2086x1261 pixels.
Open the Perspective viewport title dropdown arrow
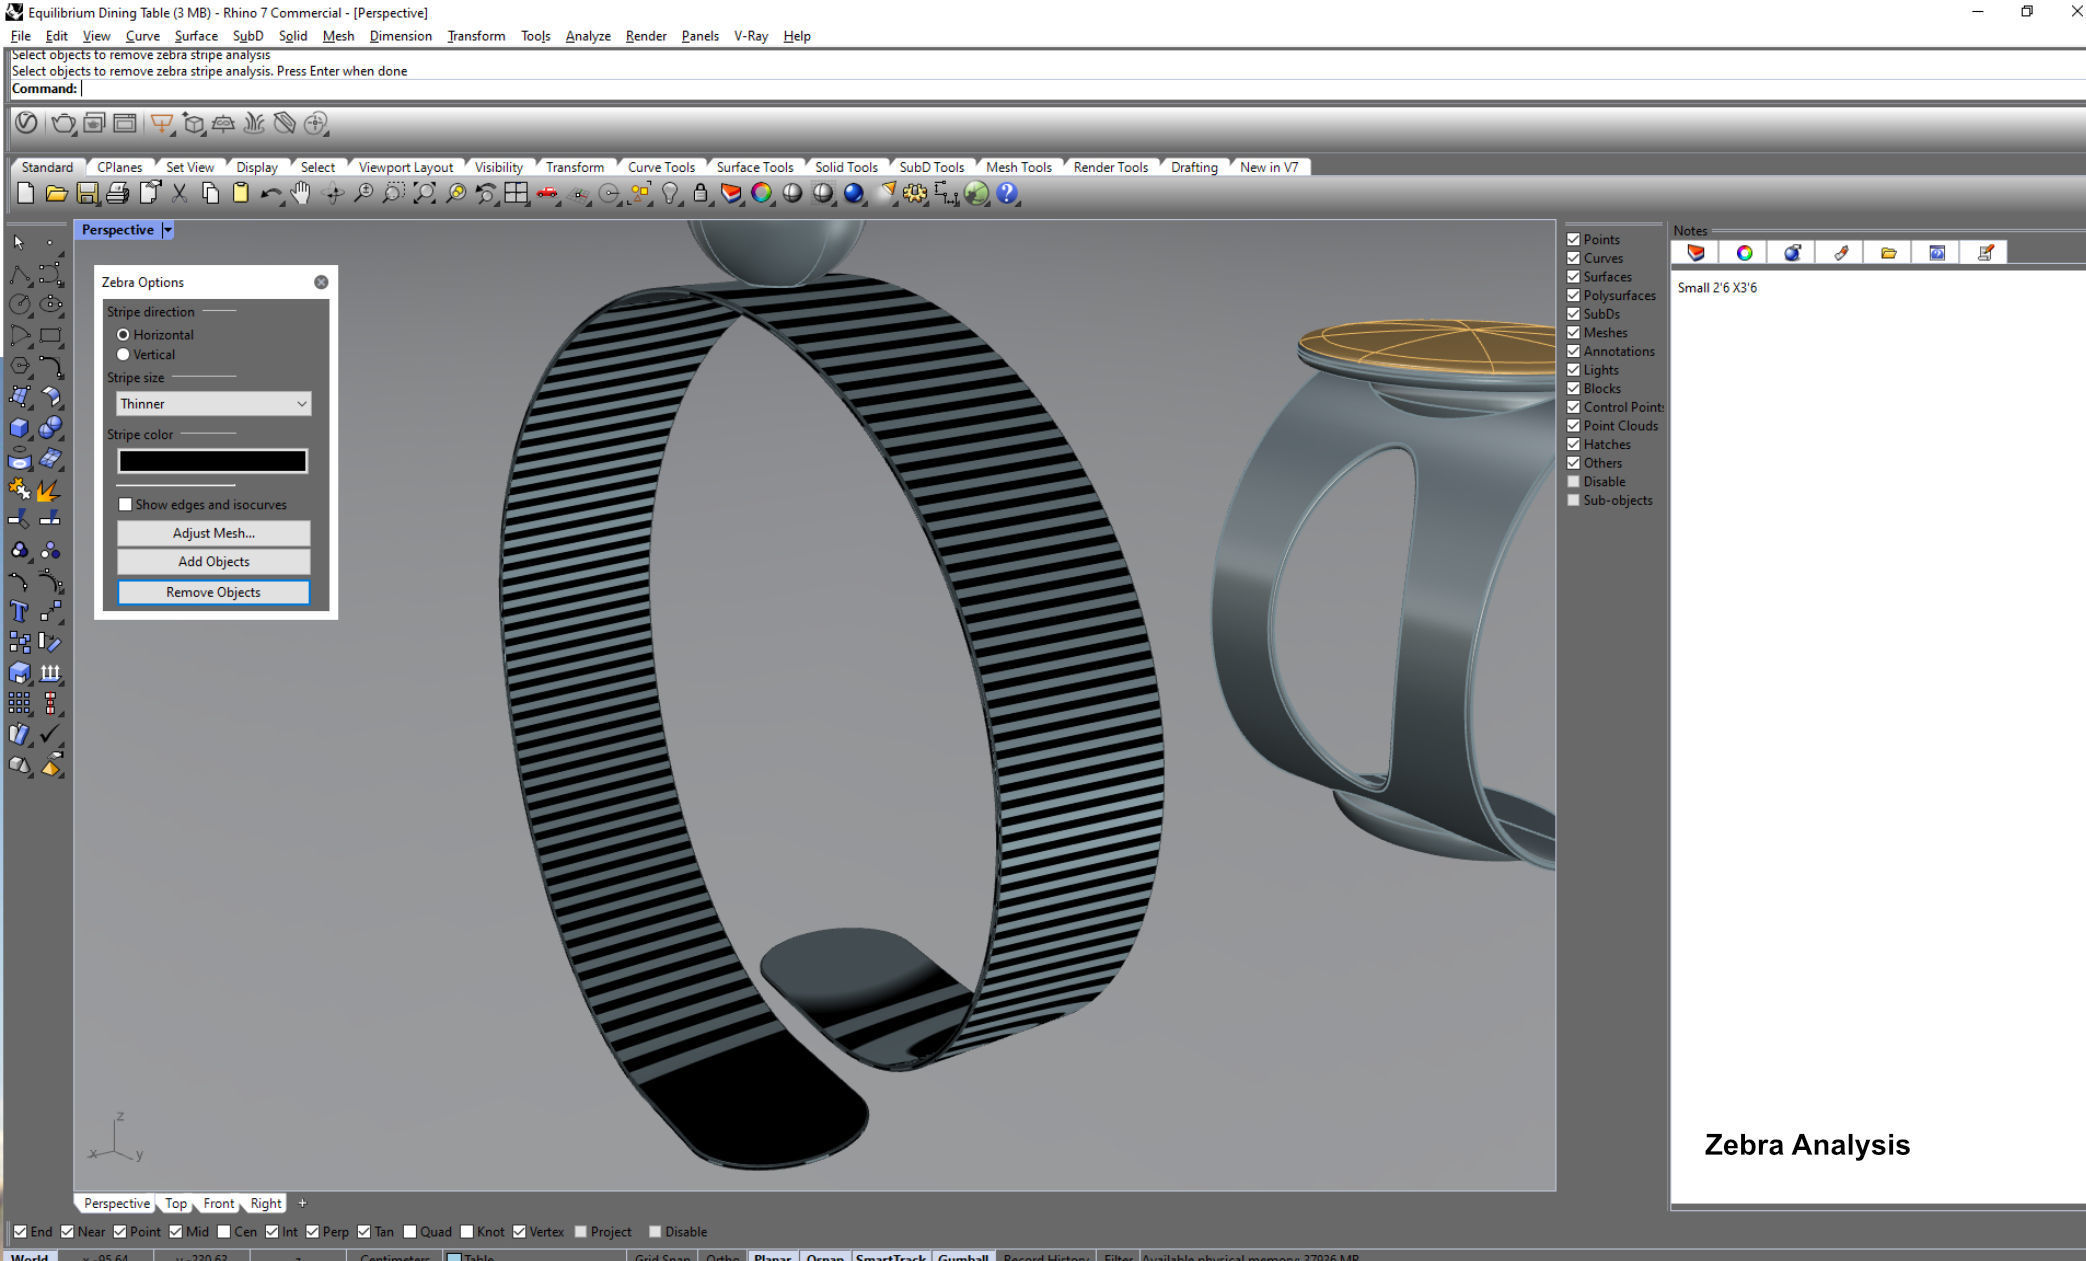point(168,230)
